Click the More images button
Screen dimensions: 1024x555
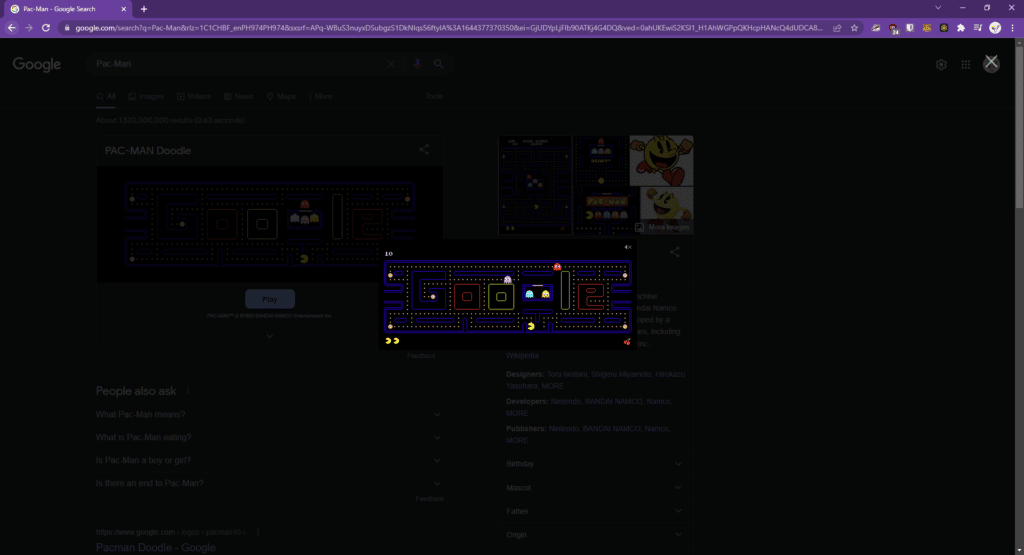click(662, 227)
